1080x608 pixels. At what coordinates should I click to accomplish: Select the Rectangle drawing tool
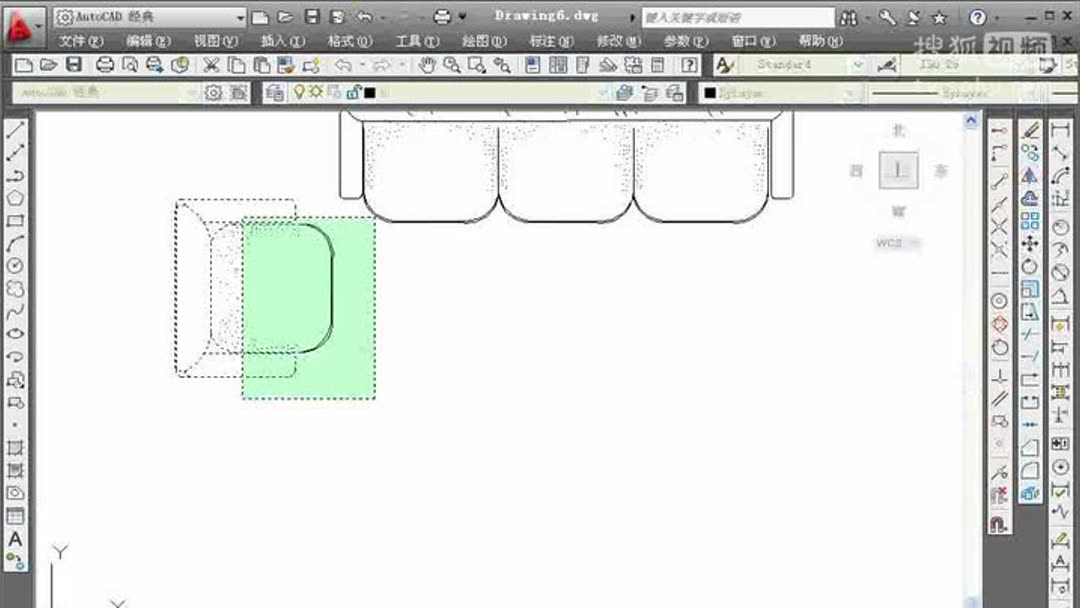tap(15, 221)
